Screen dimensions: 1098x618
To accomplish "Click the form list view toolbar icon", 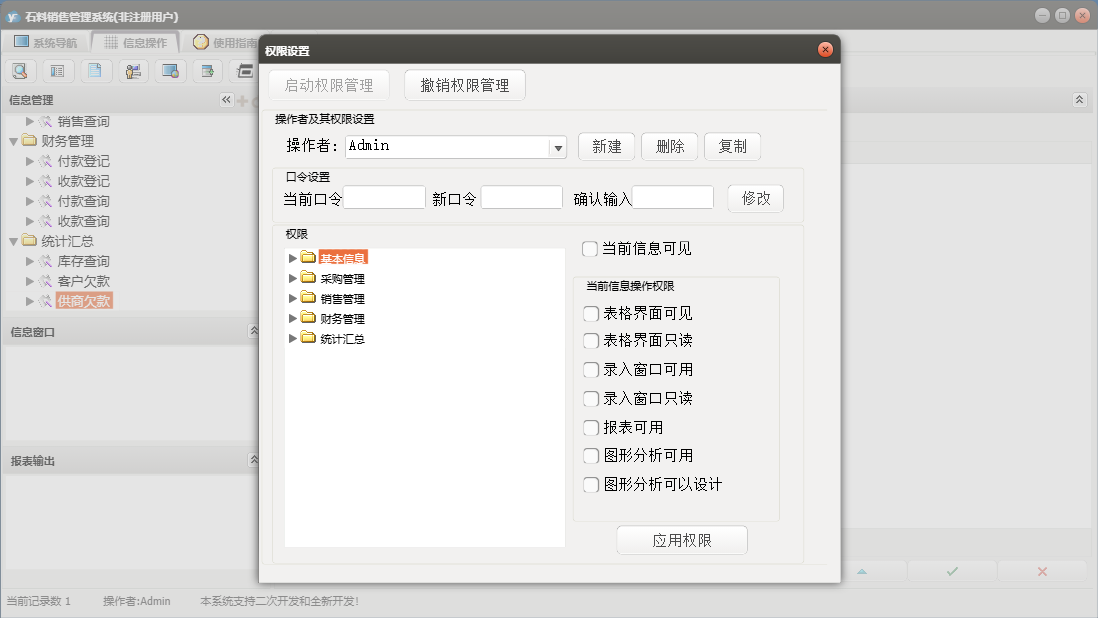I will [x=57, y=71].
